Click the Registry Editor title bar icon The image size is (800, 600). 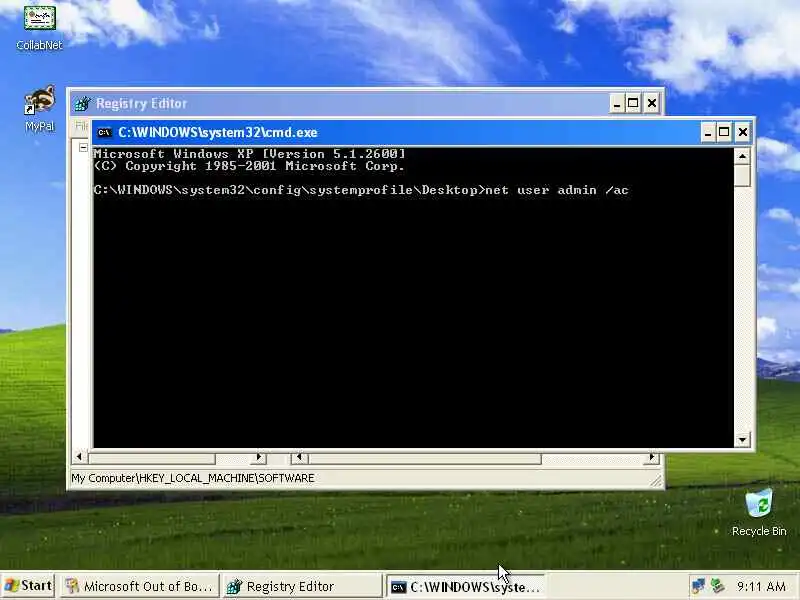pos(82,104)
